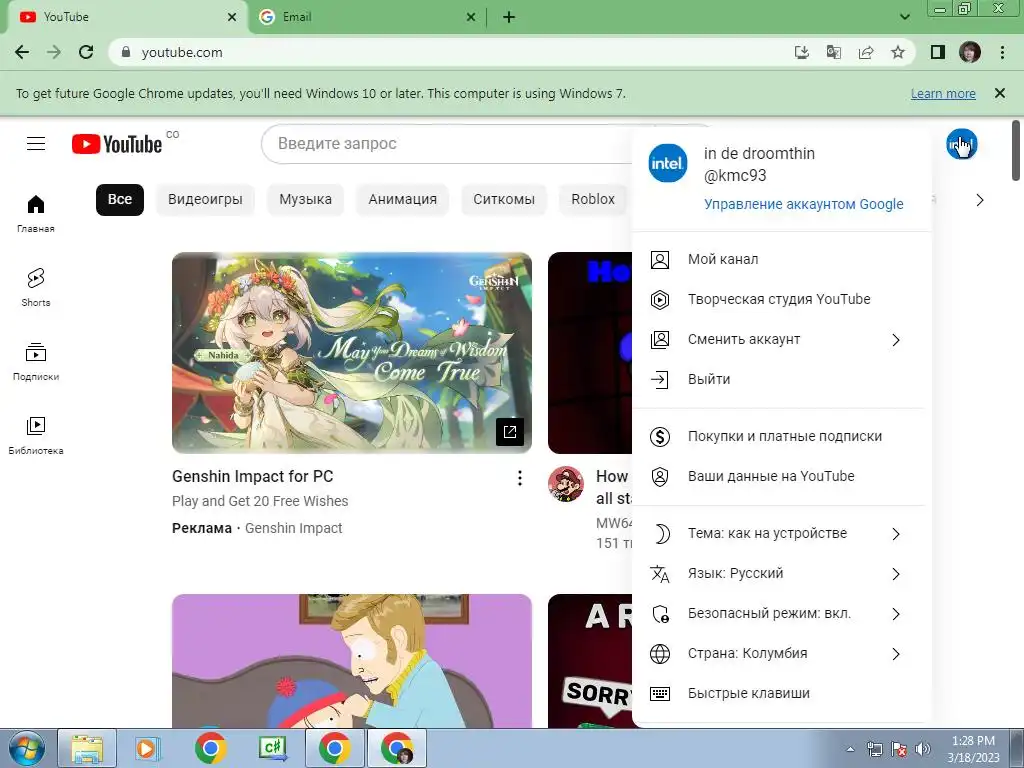Open the Chrome profile avatar
Screen dimensions: 1024x768
(970, 52)
